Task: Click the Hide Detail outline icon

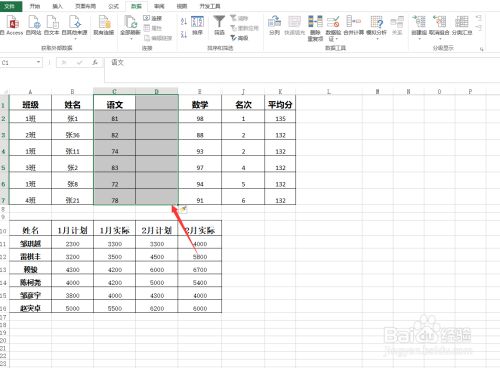Action: [478, 28]
